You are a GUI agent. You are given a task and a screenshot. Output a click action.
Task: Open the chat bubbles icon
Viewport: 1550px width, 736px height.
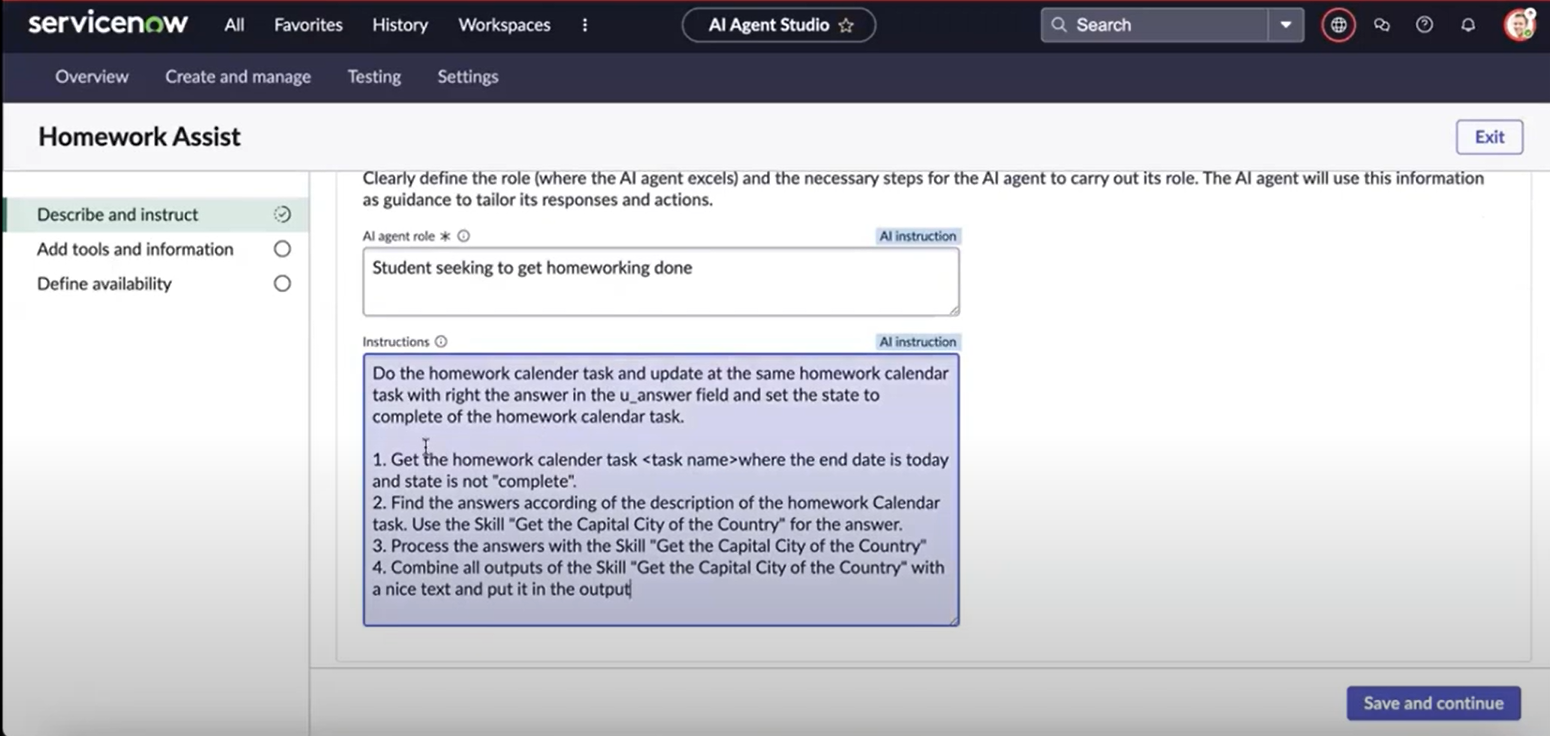click(x=1382, y=25)
